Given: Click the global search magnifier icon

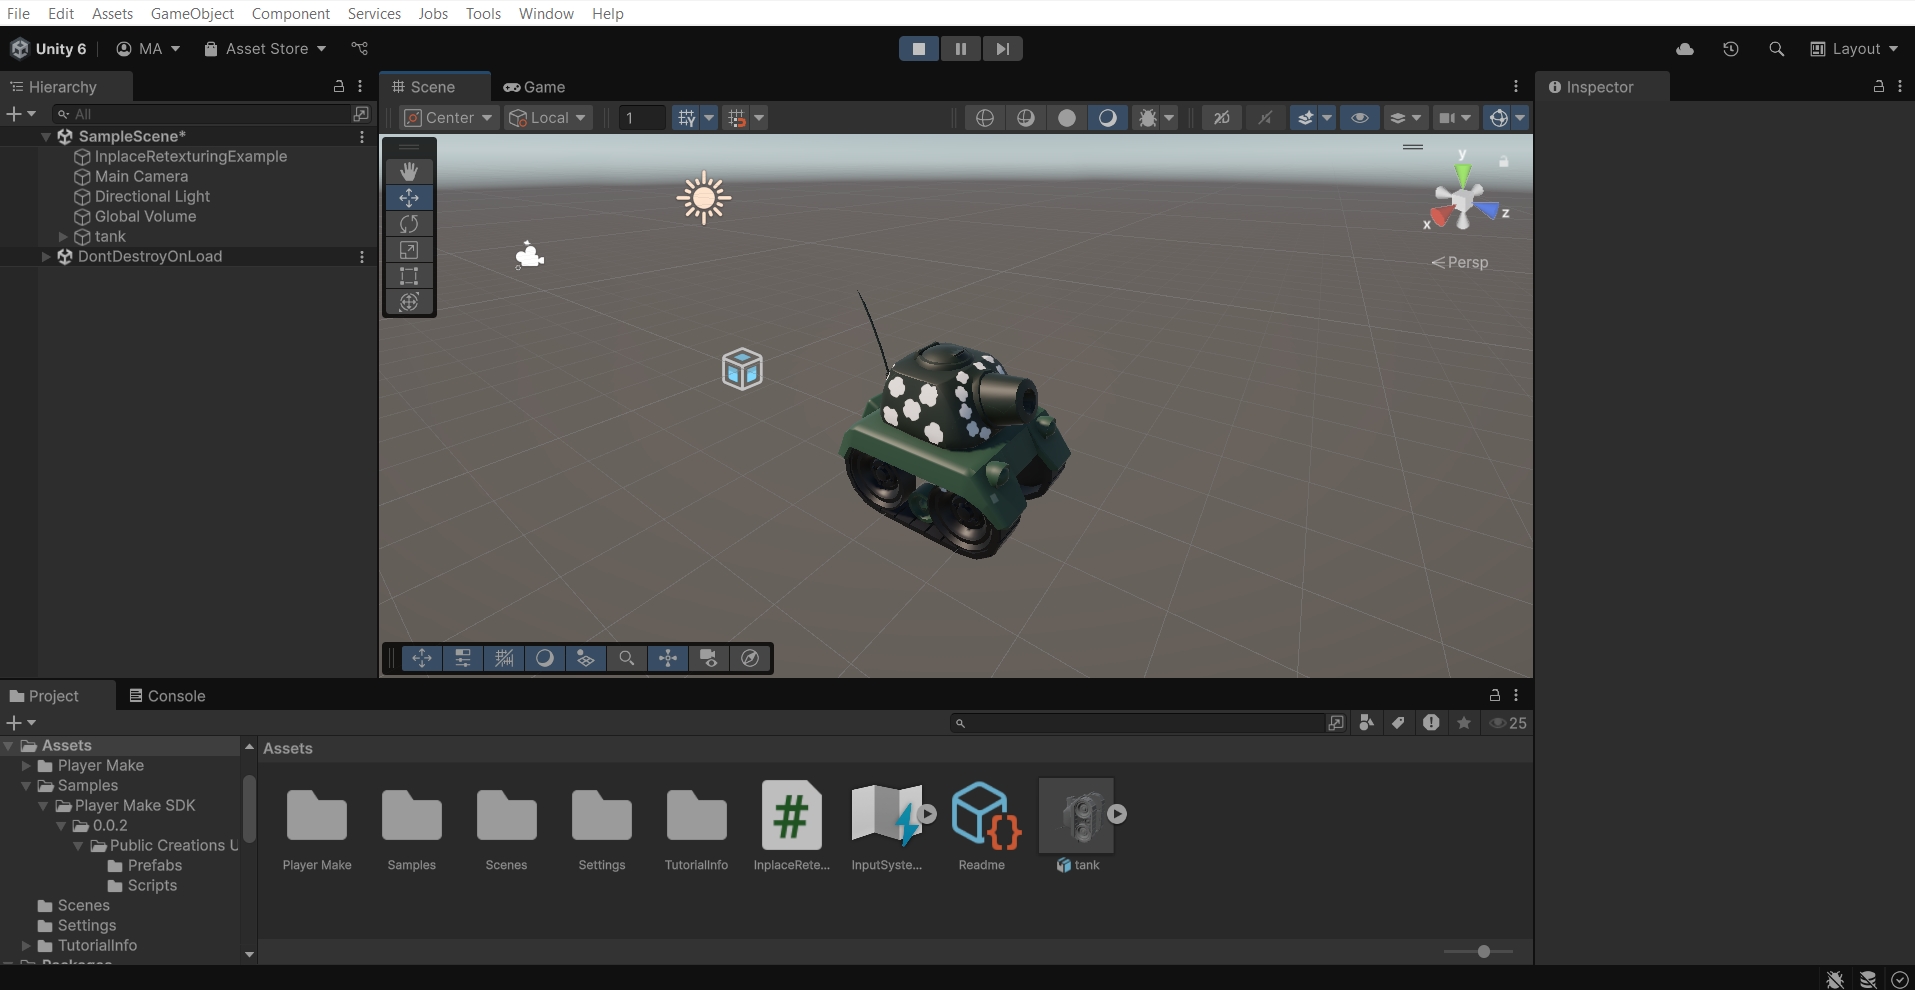Looking at the screenshot, I should (1776, 49).
